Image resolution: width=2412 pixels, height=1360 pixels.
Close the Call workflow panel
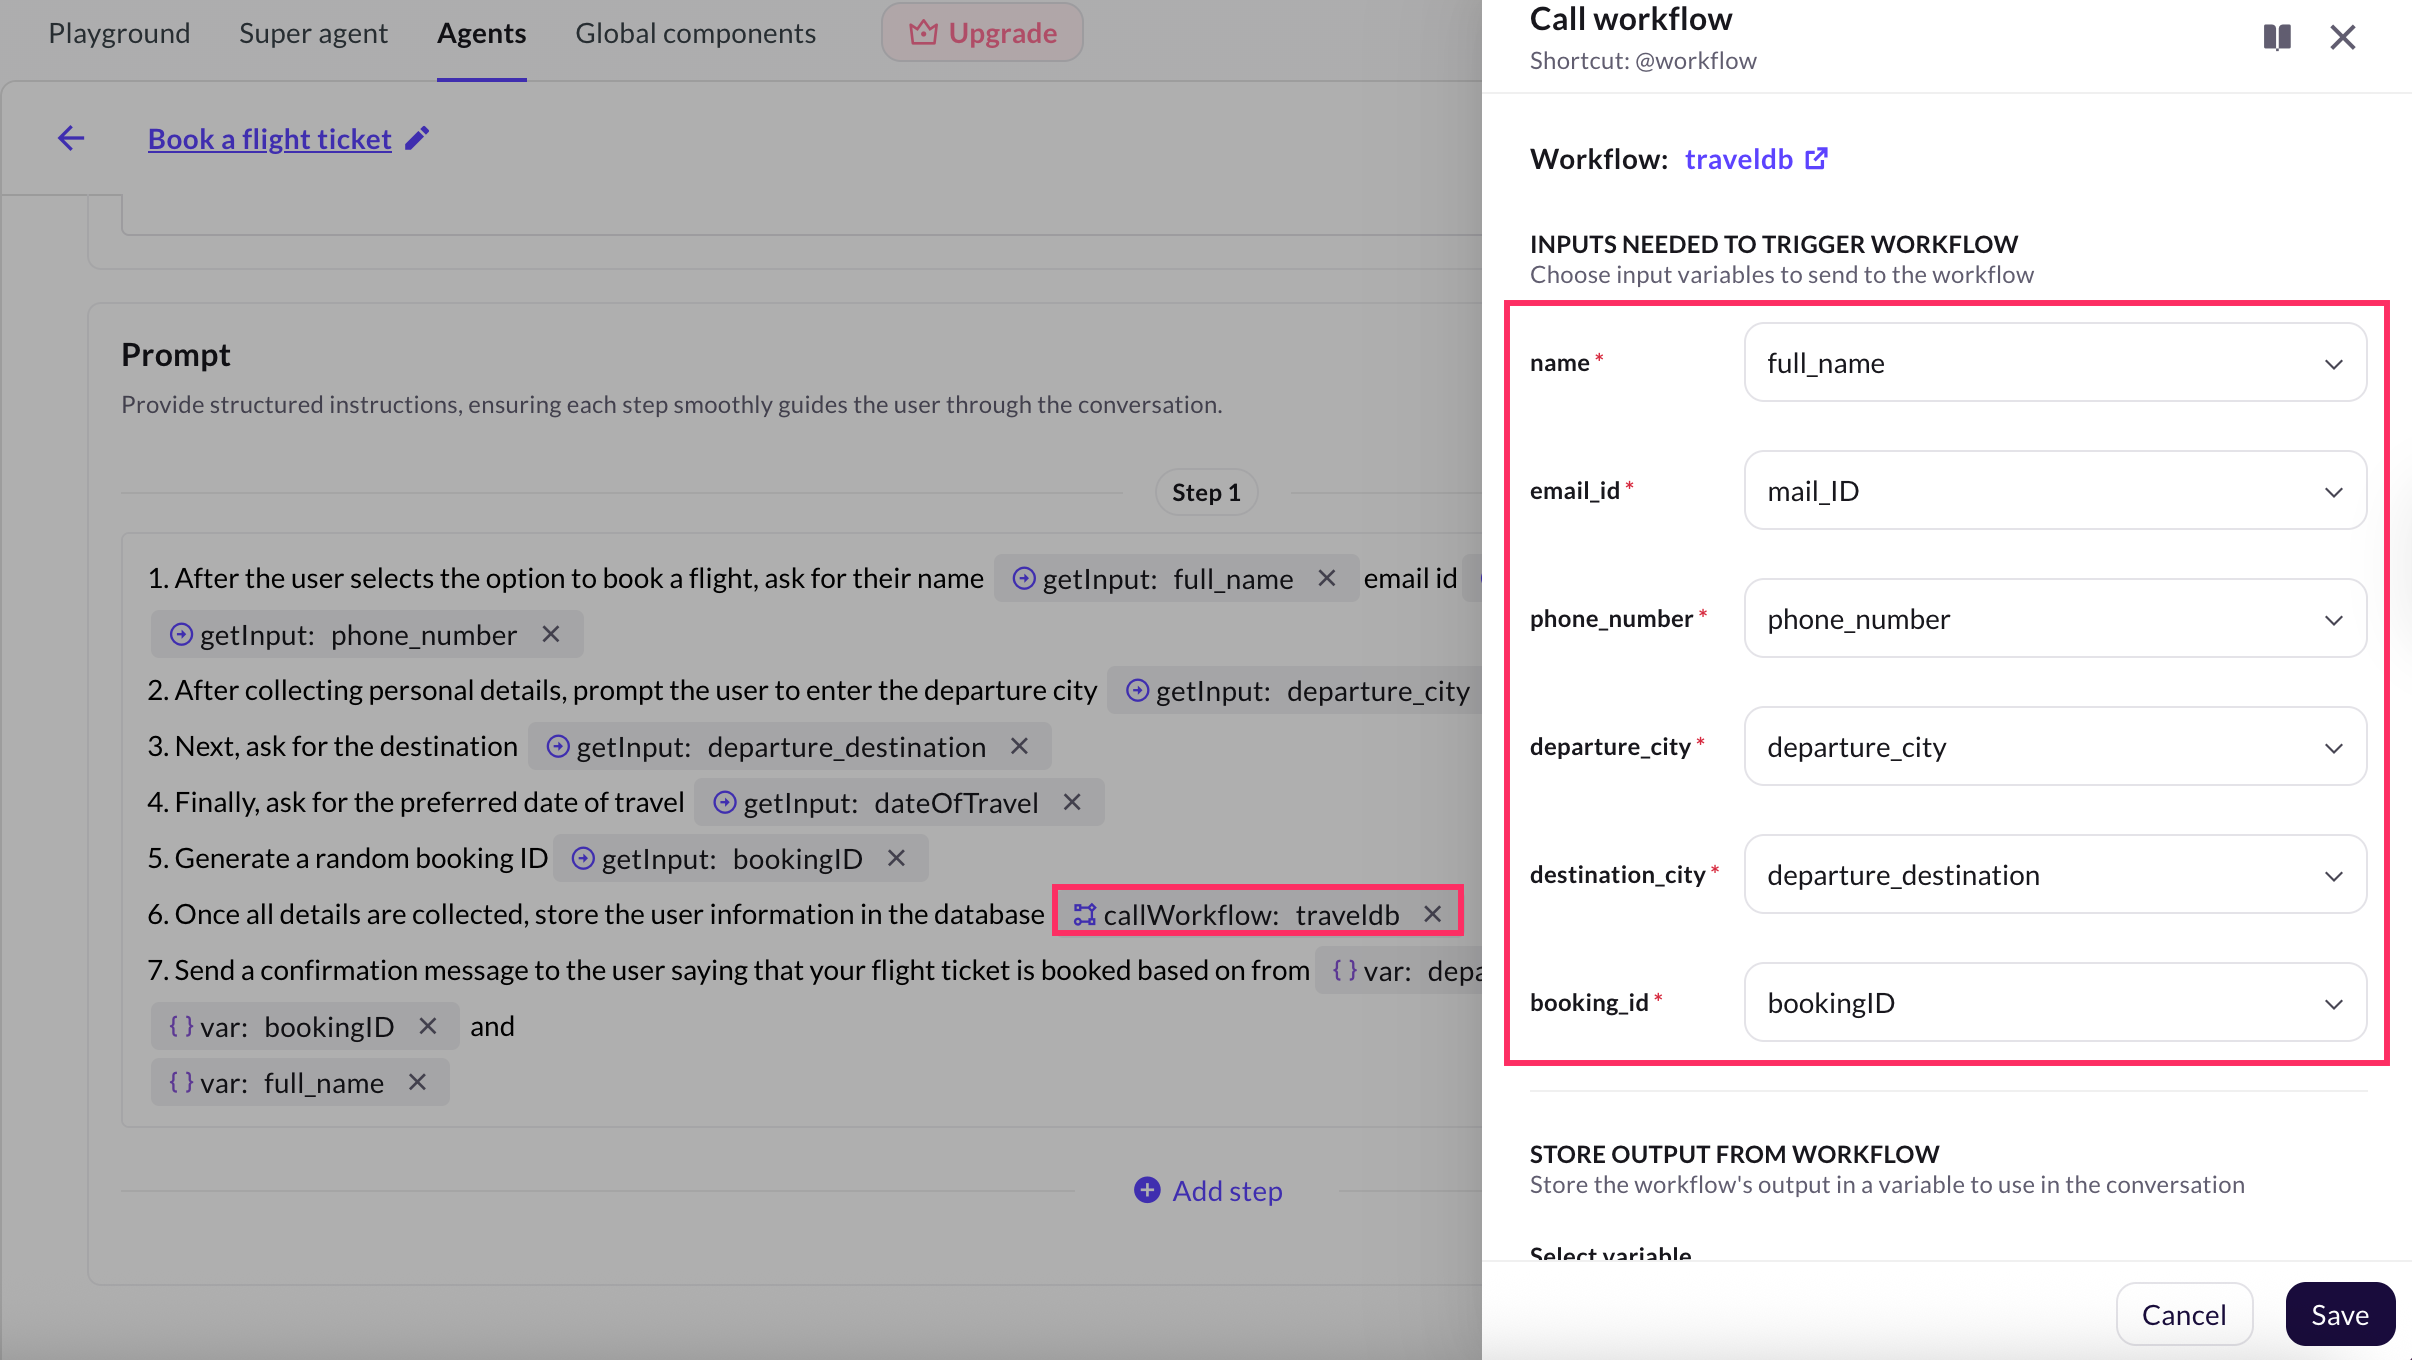(x=2342, y=38)
